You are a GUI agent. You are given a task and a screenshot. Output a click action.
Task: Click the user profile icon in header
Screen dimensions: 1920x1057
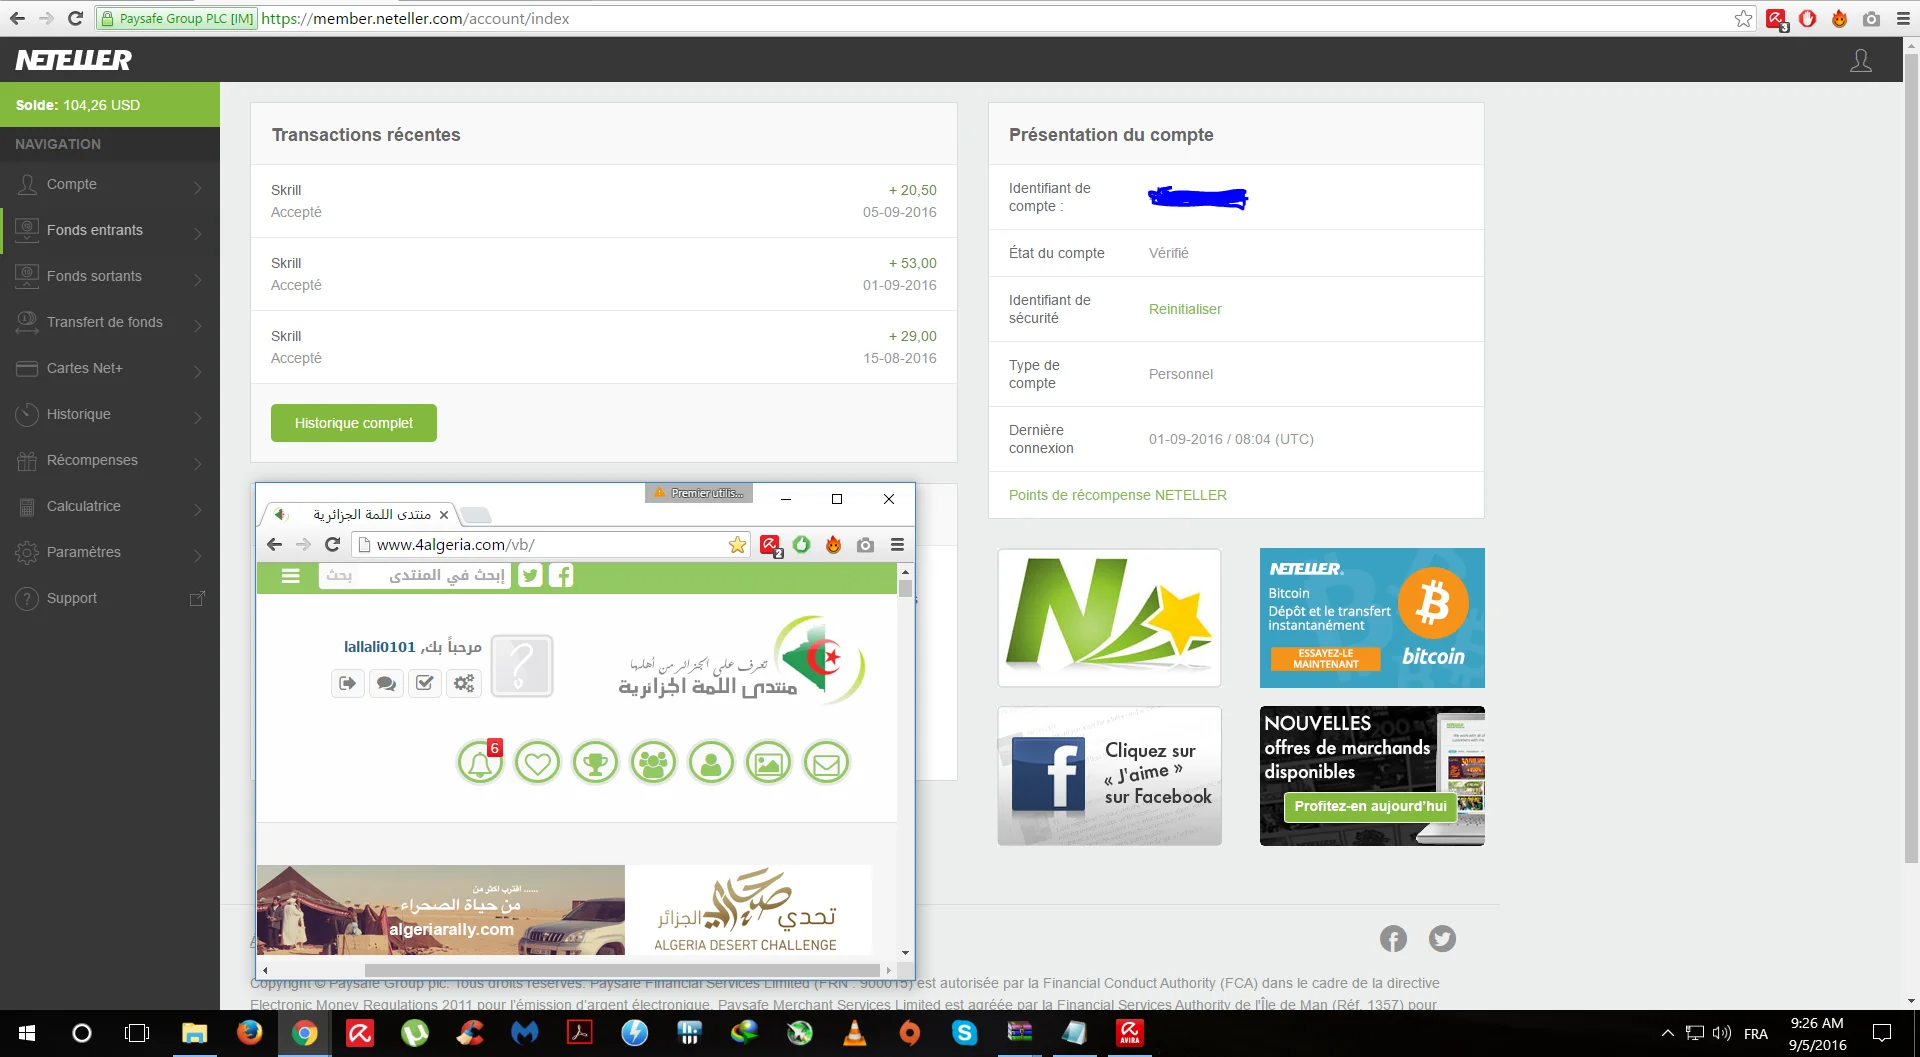tap(1860, 61)
